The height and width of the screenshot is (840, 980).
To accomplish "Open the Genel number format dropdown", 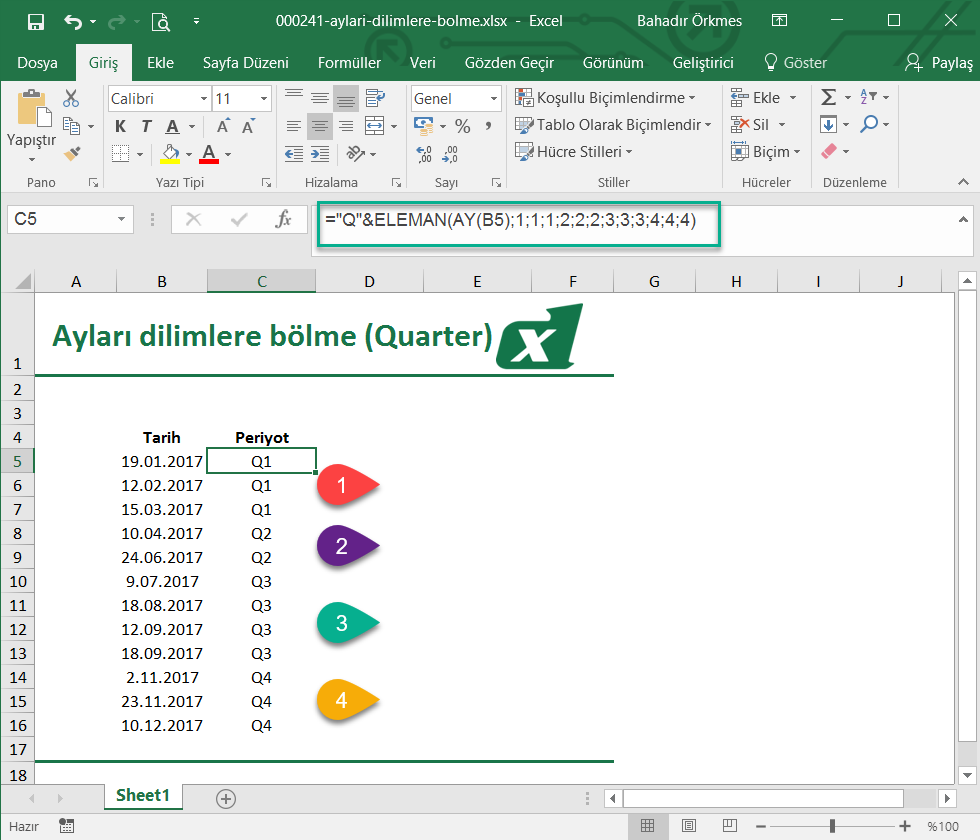I will 494,99.
